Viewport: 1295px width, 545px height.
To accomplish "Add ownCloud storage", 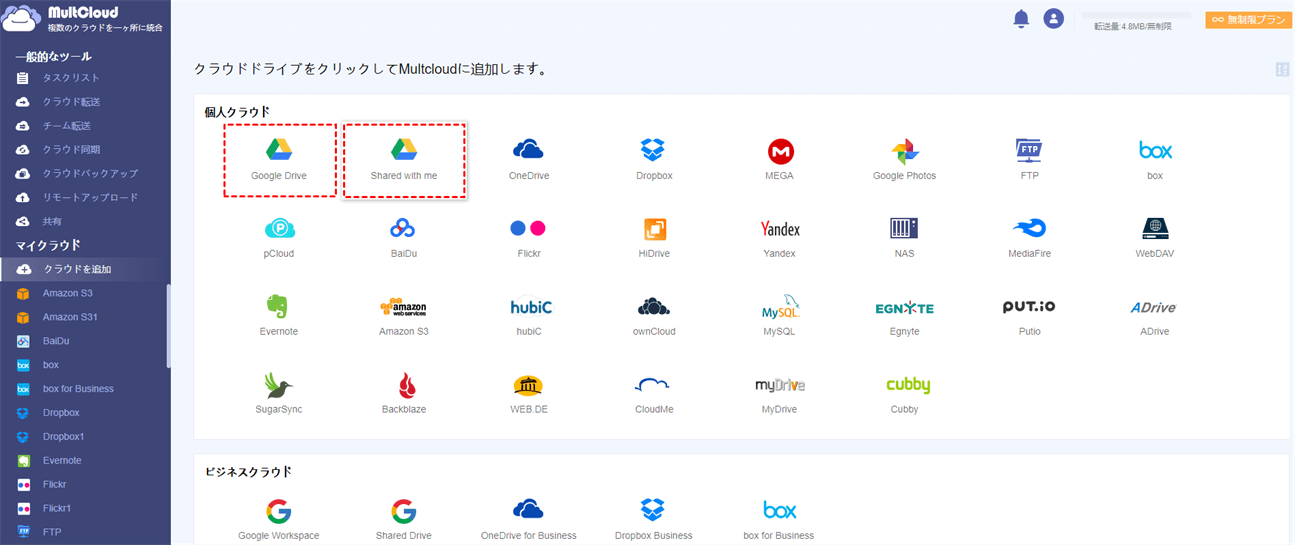I will [x=654, y=316].
